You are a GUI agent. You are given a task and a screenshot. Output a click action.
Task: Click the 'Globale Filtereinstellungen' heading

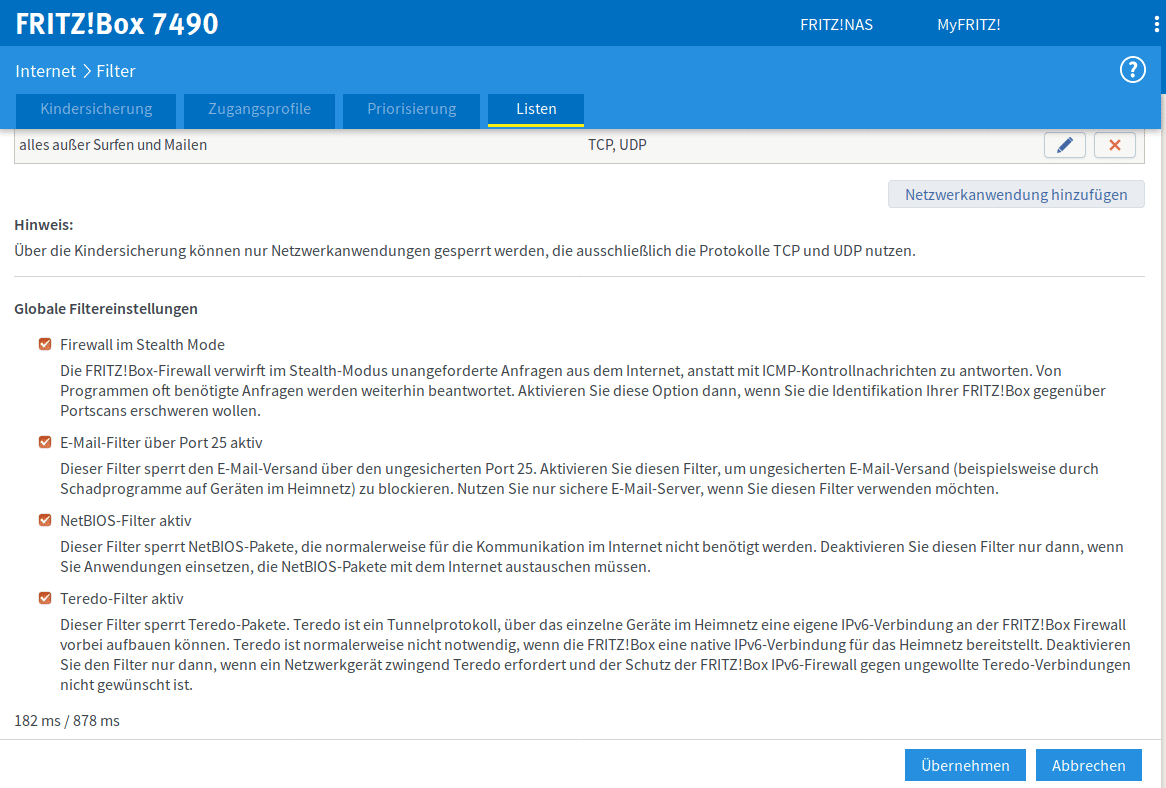point(106,309)
